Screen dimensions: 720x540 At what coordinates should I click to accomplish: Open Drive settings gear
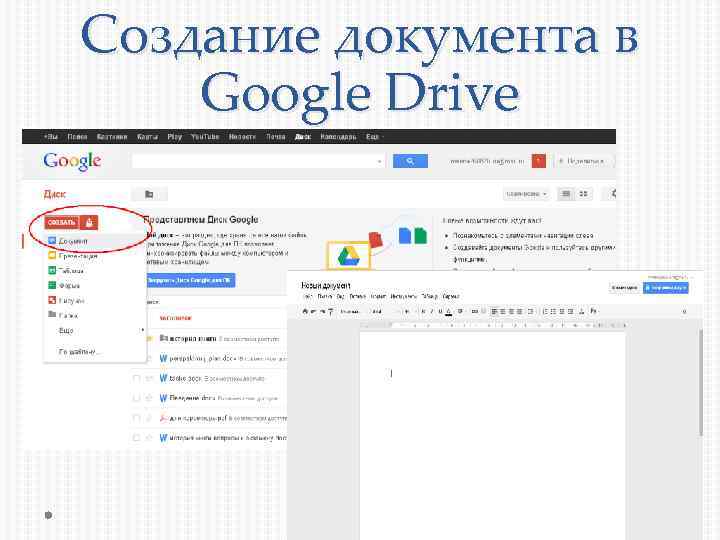(x=612, y=194)
